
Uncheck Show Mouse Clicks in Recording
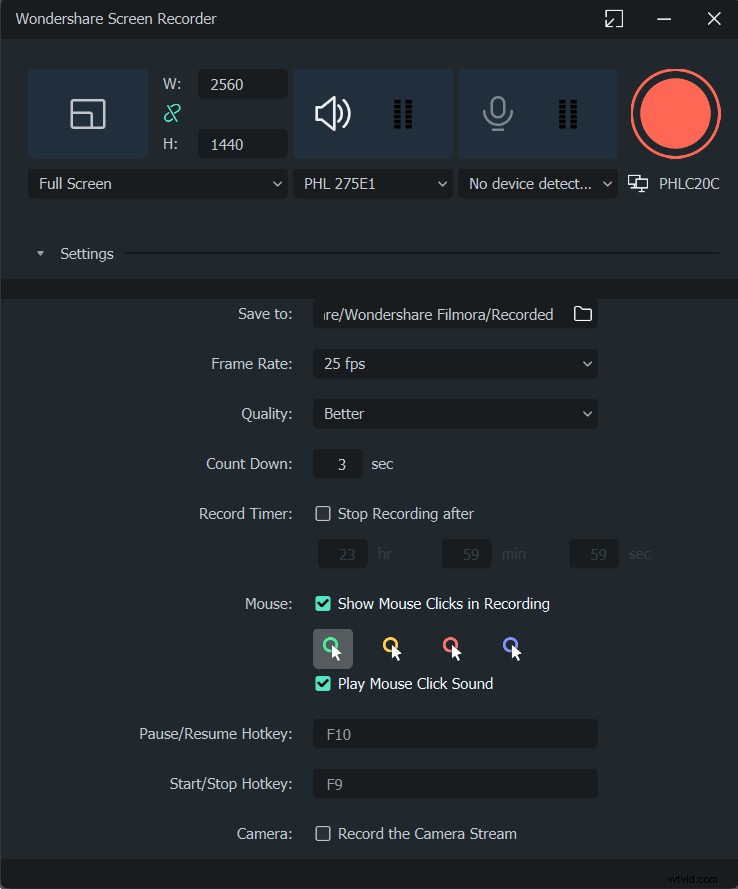[x=323, y=604]
